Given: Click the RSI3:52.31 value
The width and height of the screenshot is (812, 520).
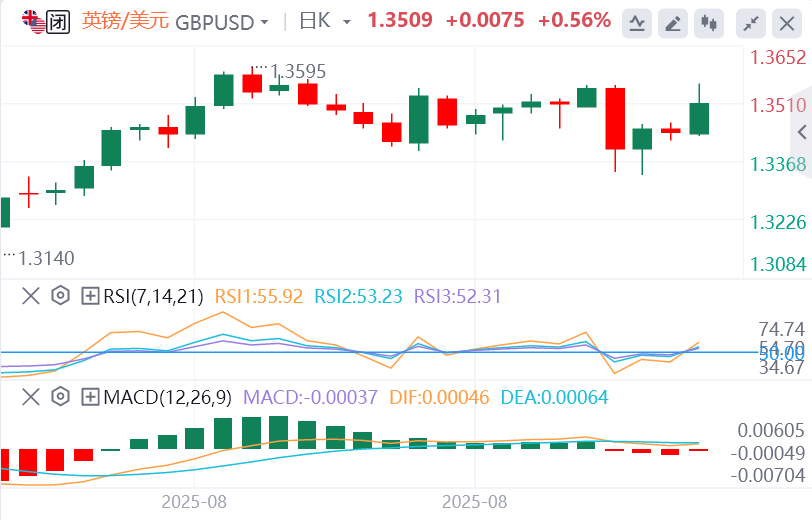Looking at the screenshot, I should tap(457, 296).
